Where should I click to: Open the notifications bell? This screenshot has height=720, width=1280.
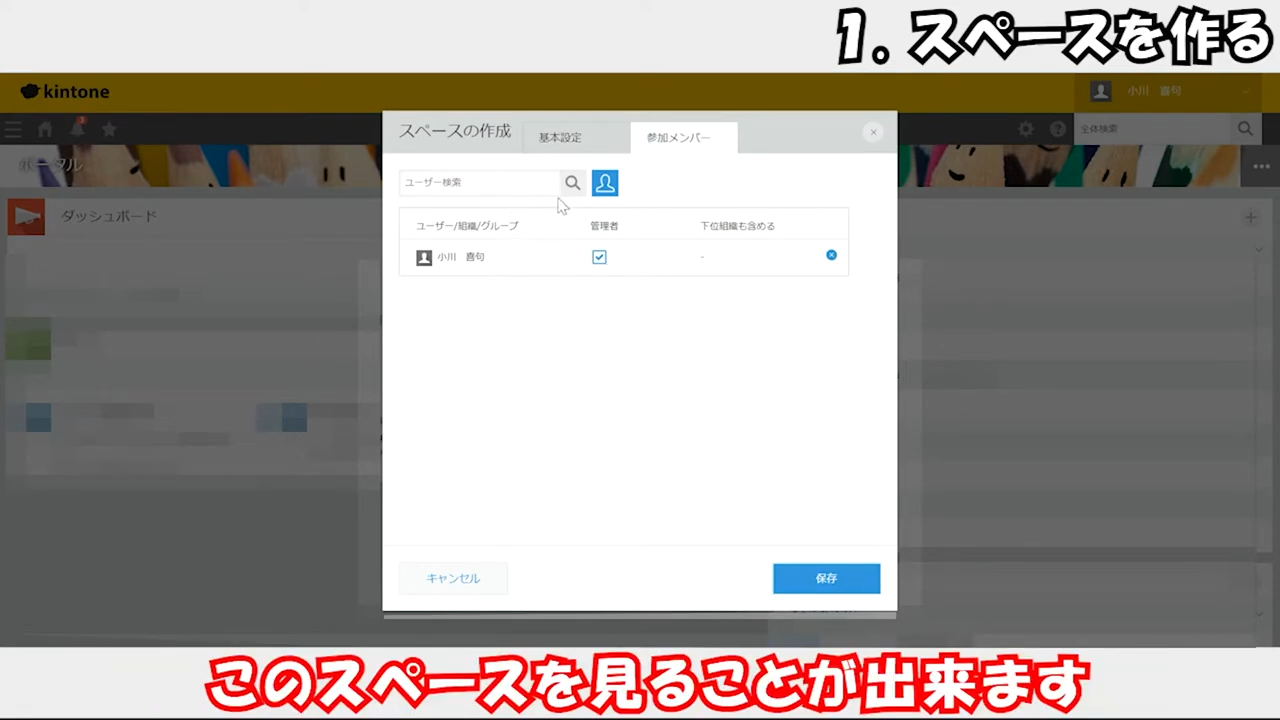tap(77, 129)
